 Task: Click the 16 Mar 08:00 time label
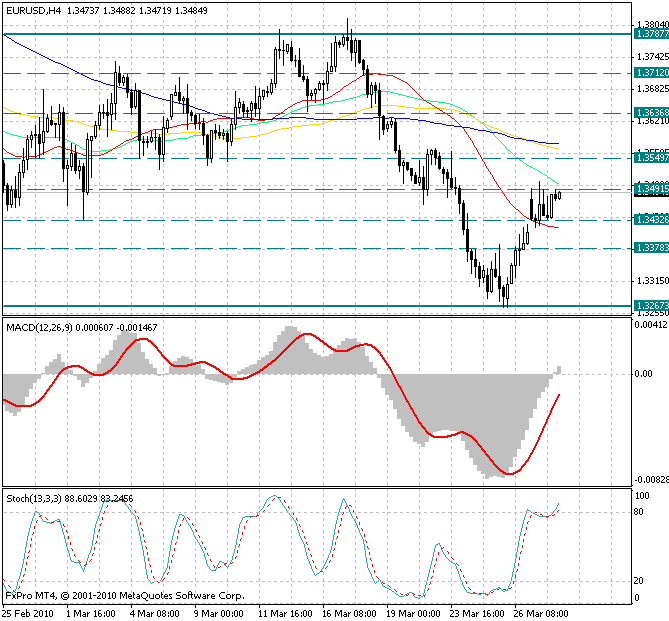[349, 614]
